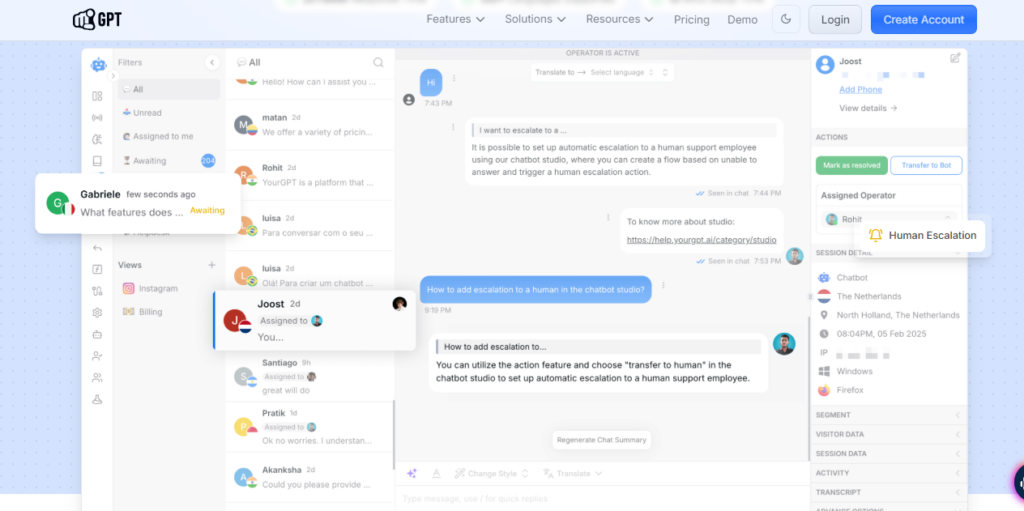
Task: Expand sidebar with small chevron under logo
Action: pyautogui.click(x=112, y=76)
